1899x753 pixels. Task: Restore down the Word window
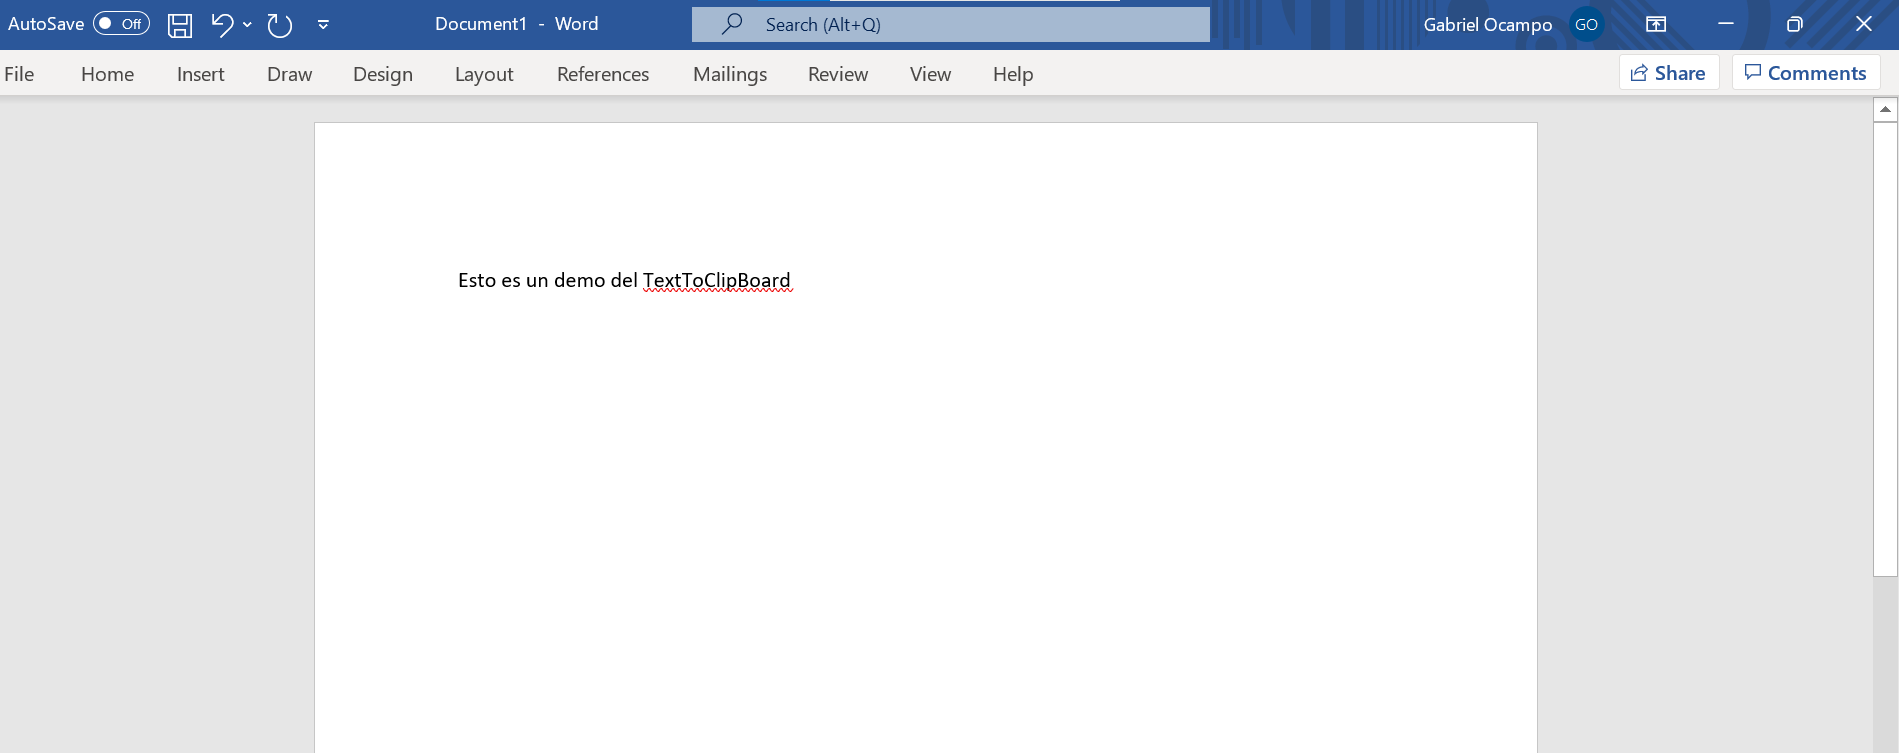pyautogui.click(x=1795, y=24)
